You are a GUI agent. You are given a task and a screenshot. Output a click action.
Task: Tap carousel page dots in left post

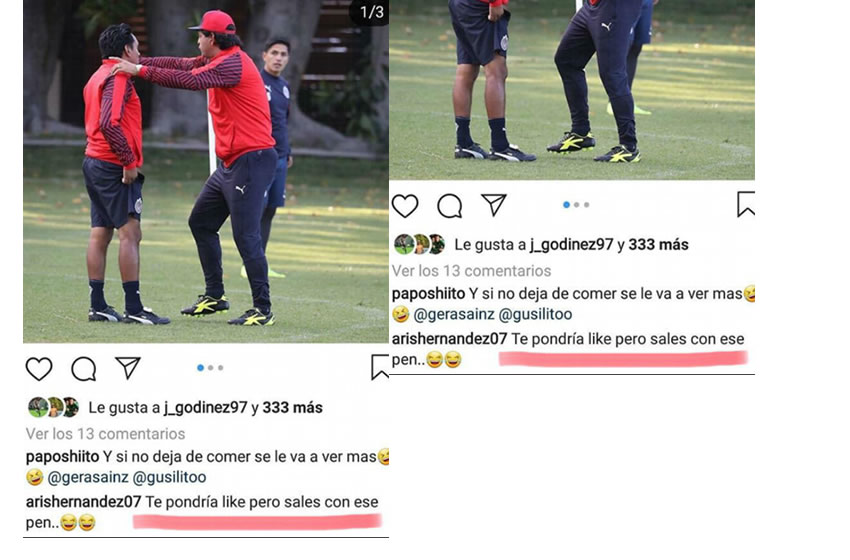(x=210, y=368)
